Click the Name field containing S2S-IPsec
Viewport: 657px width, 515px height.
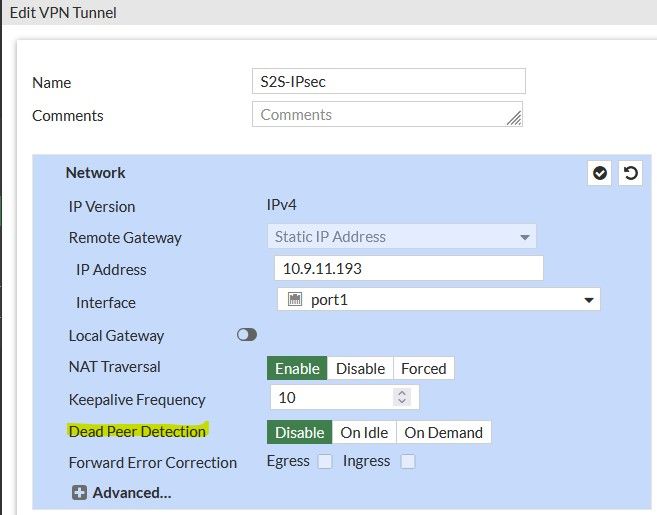coord(388,82)
